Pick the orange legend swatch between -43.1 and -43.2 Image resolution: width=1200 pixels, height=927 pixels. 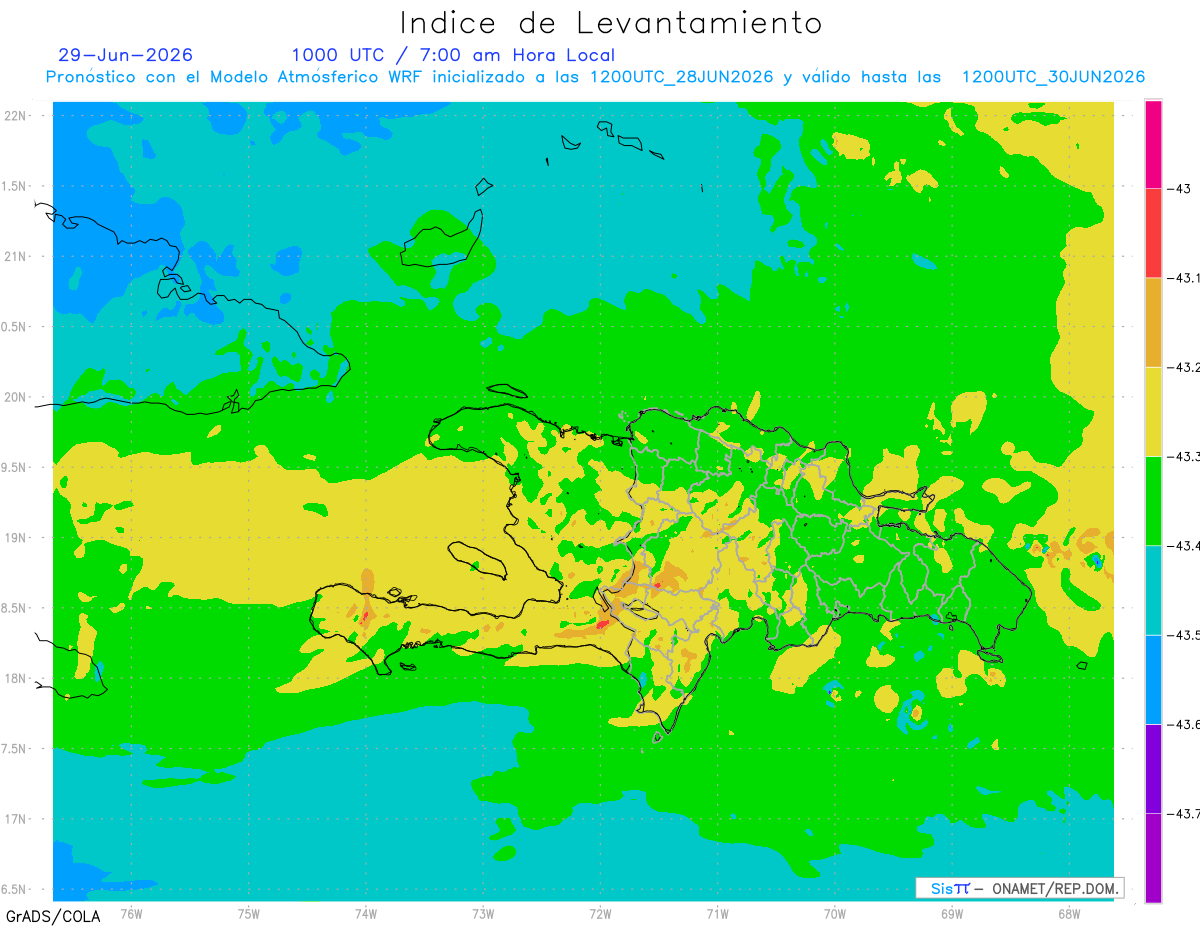click(1153, 322)
